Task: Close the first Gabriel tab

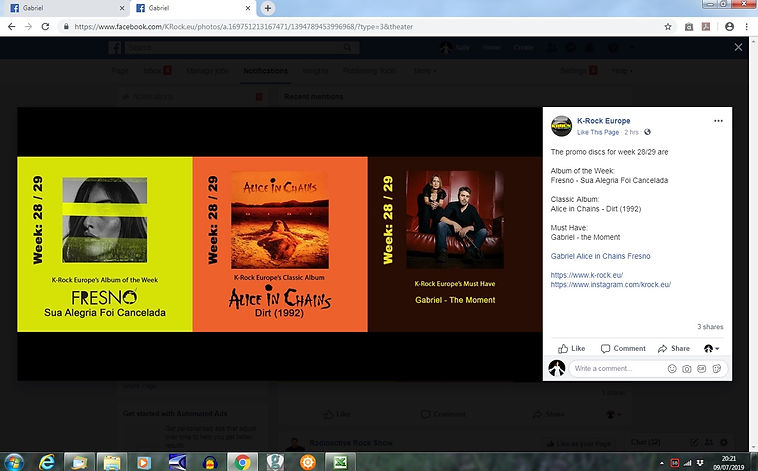Action: pyautogui.click(x=122, y=8)
